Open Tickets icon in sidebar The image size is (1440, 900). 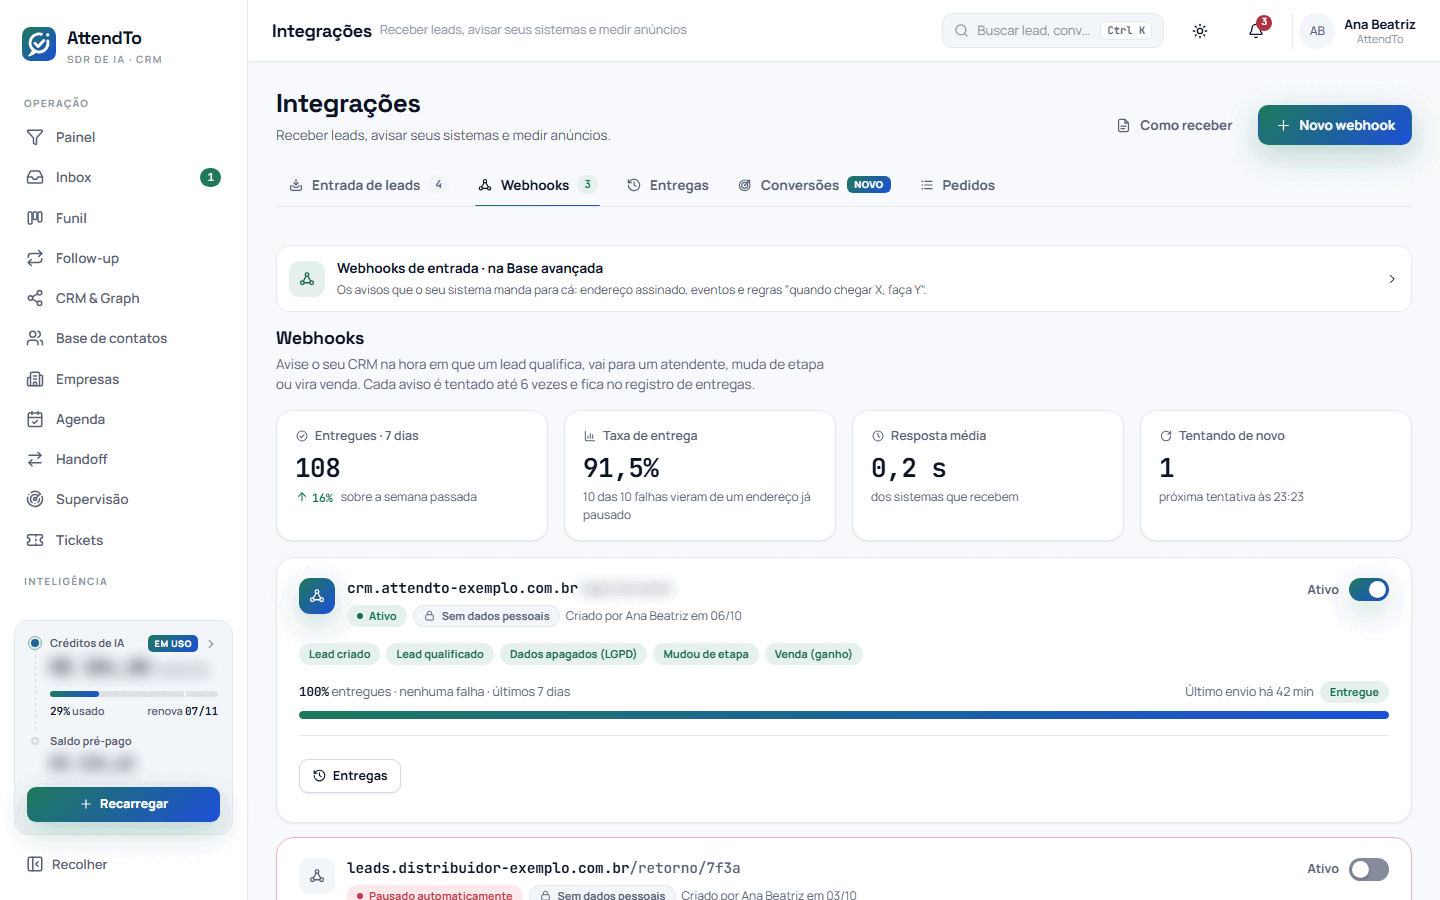pos(35,540)
